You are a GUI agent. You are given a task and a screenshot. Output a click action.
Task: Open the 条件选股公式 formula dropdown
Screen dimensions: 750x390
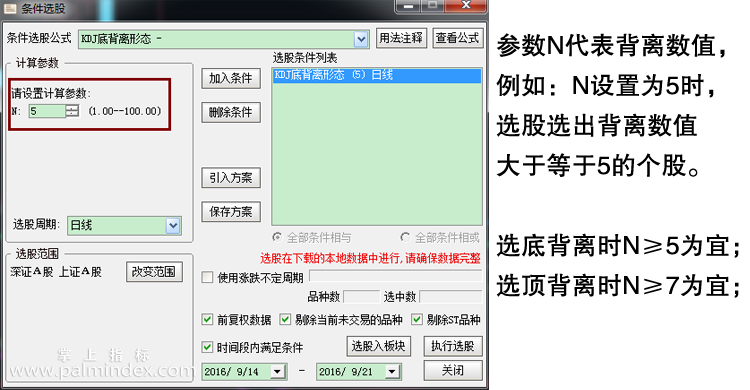coord(361,39)
